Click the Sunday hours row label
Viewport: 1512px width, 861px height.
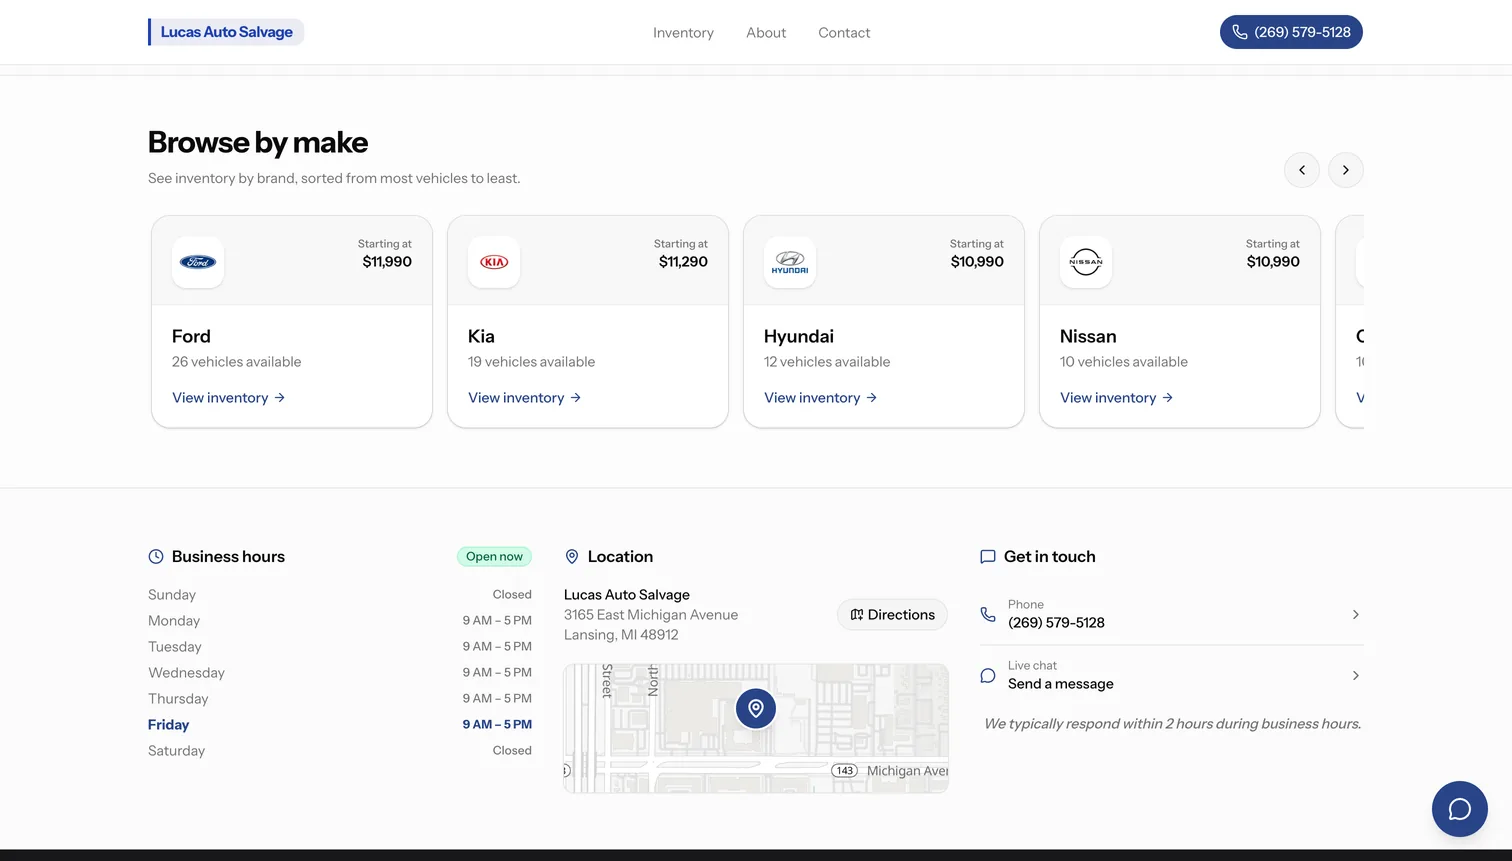172,595
